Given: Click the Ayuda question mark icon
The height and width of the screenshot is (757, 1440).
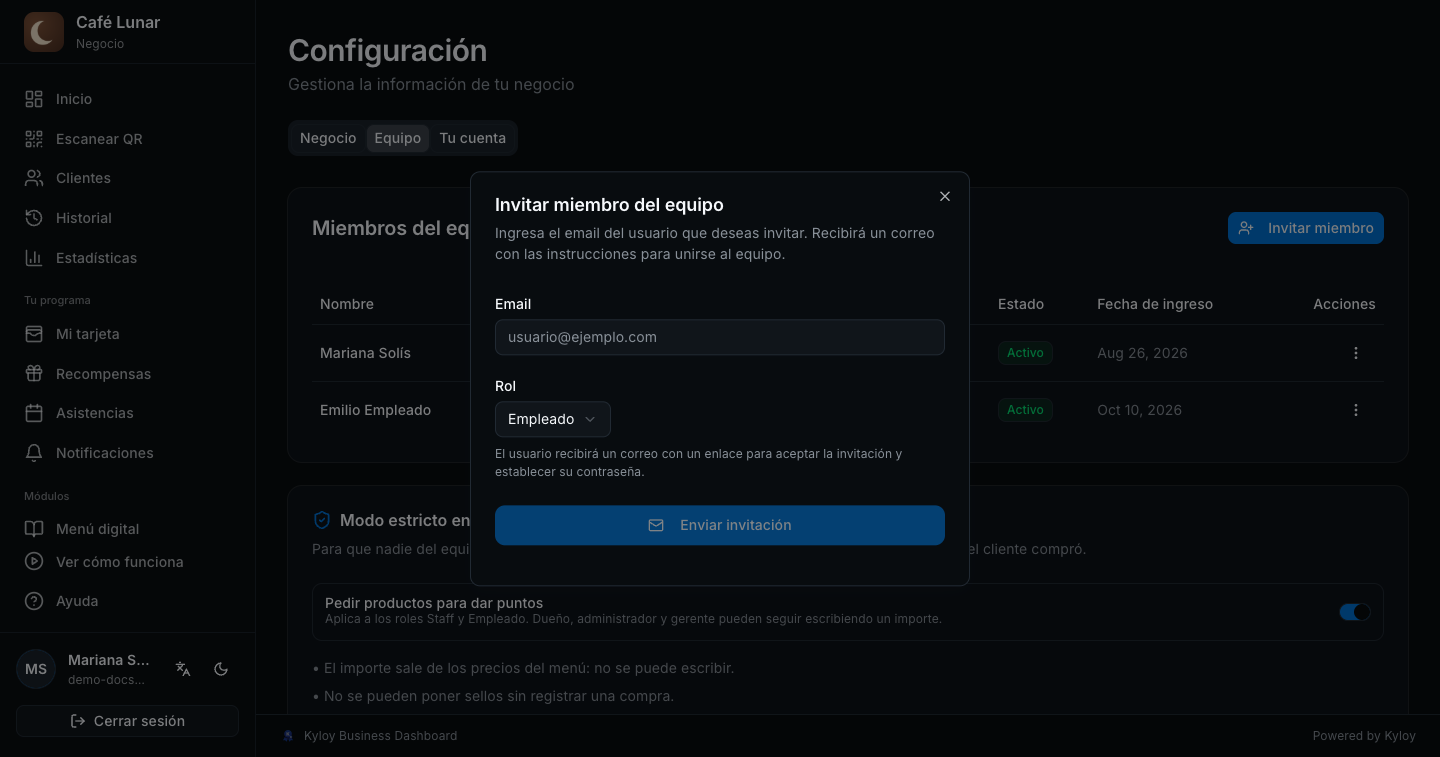Looking at the screenshot, I should point(34,601).
